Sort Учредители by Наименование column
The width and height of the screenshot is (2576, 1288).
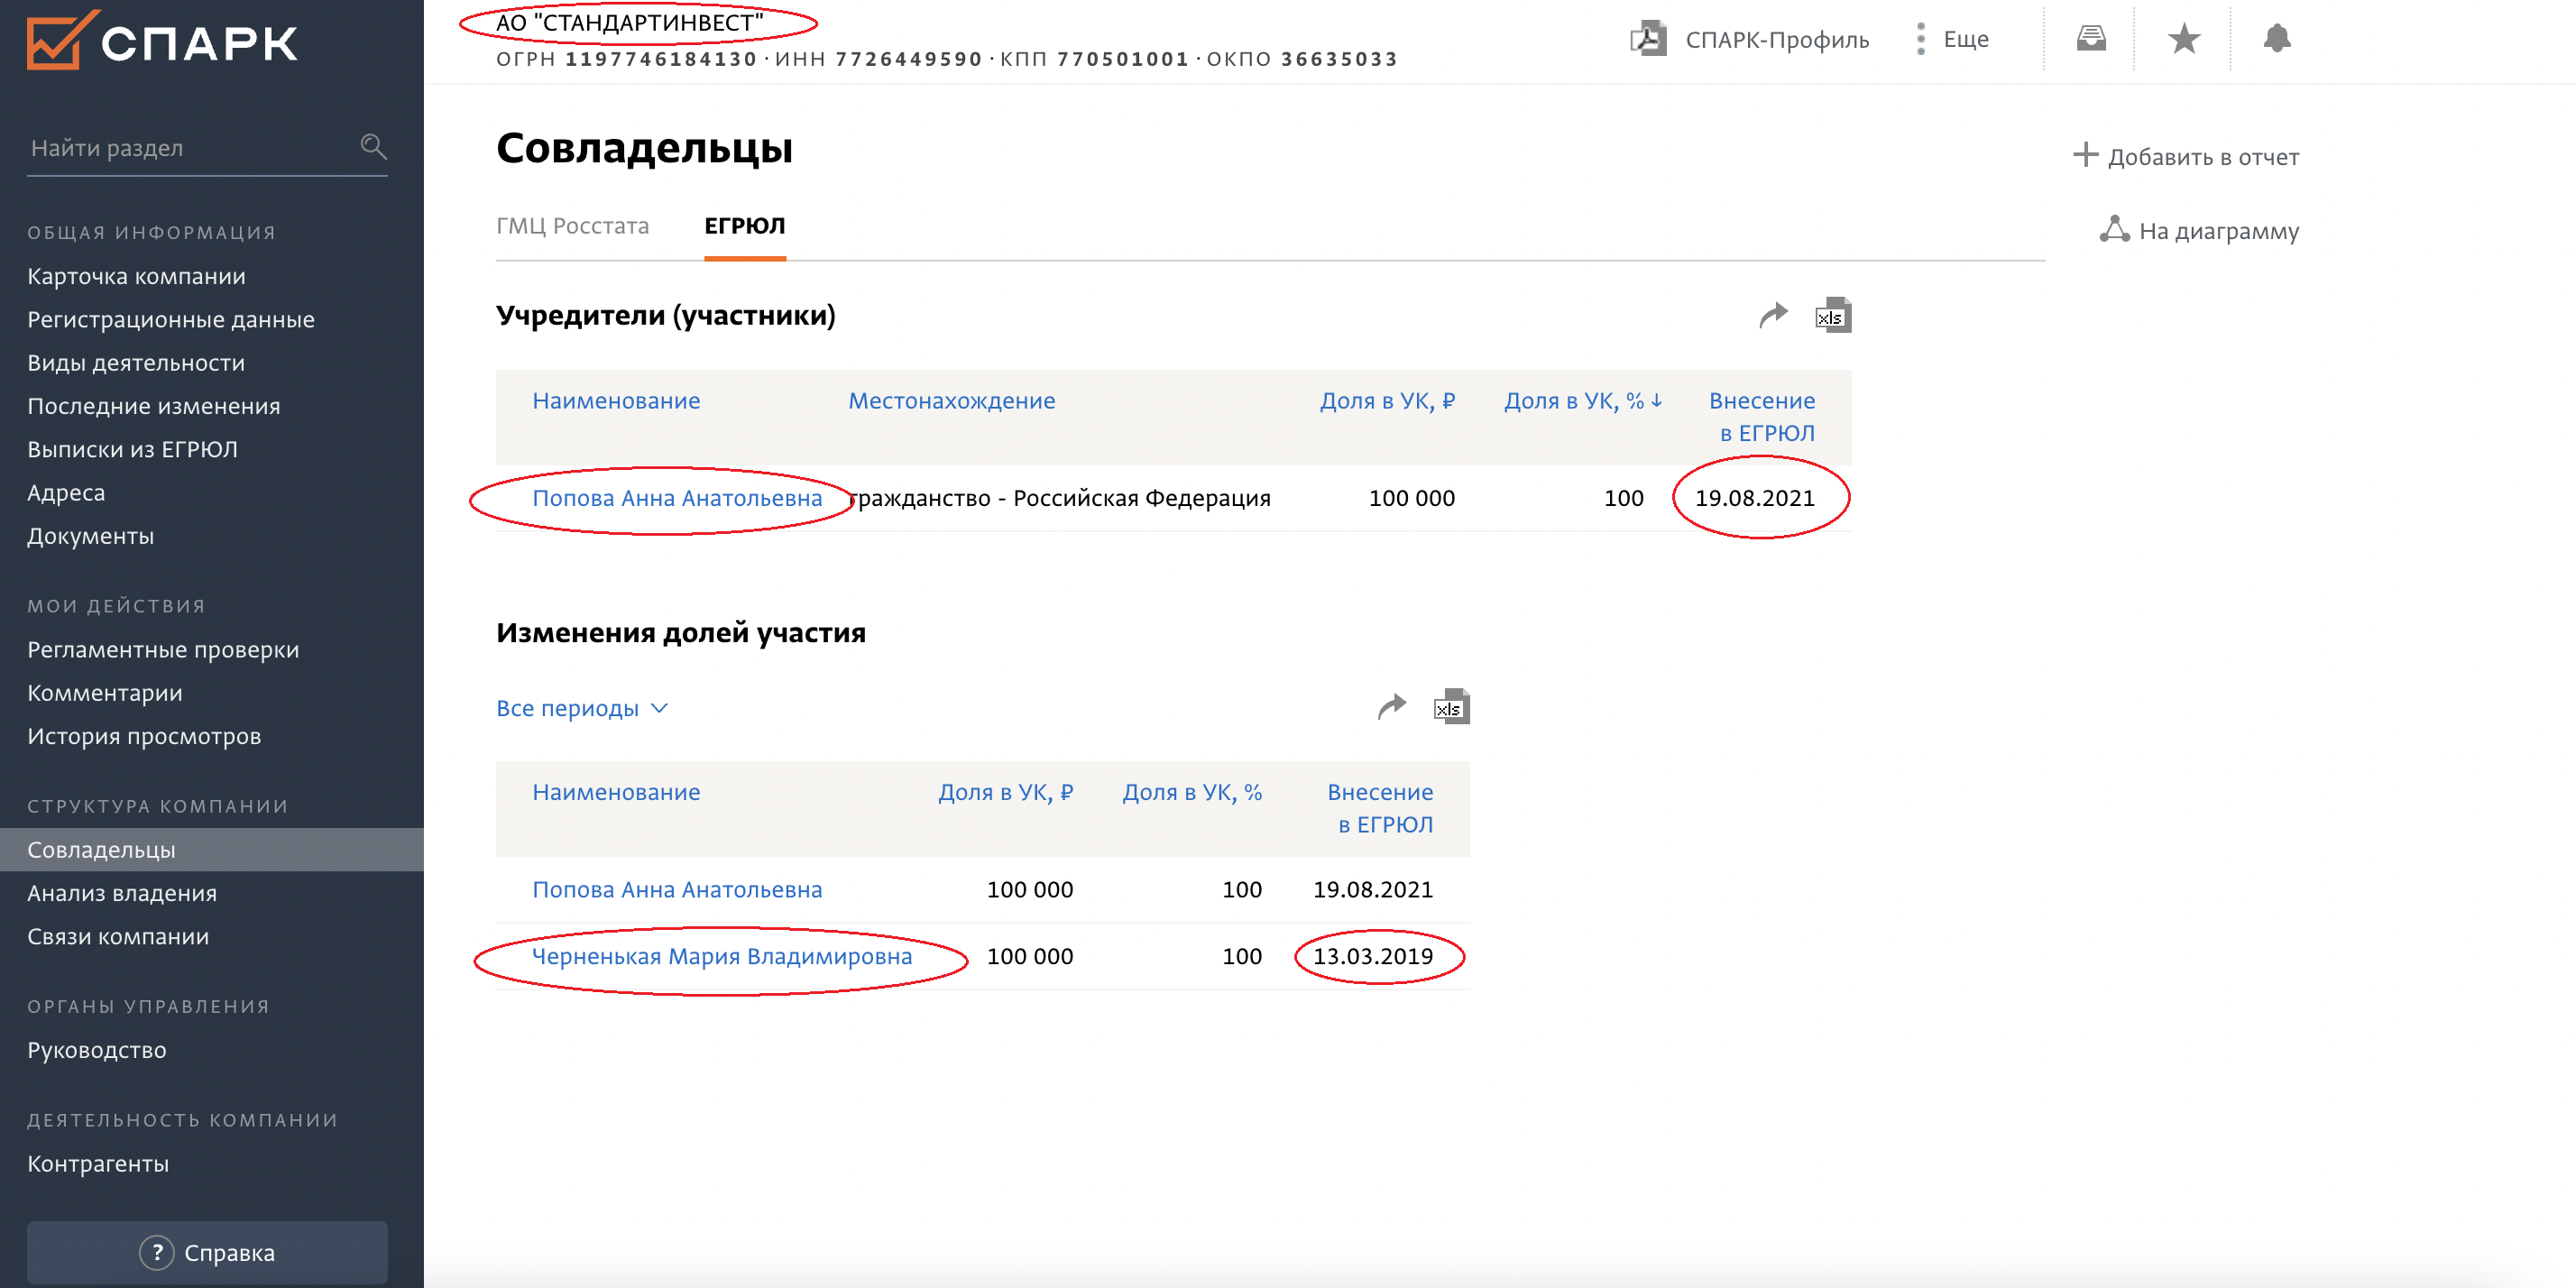click(x=616, y=401)
